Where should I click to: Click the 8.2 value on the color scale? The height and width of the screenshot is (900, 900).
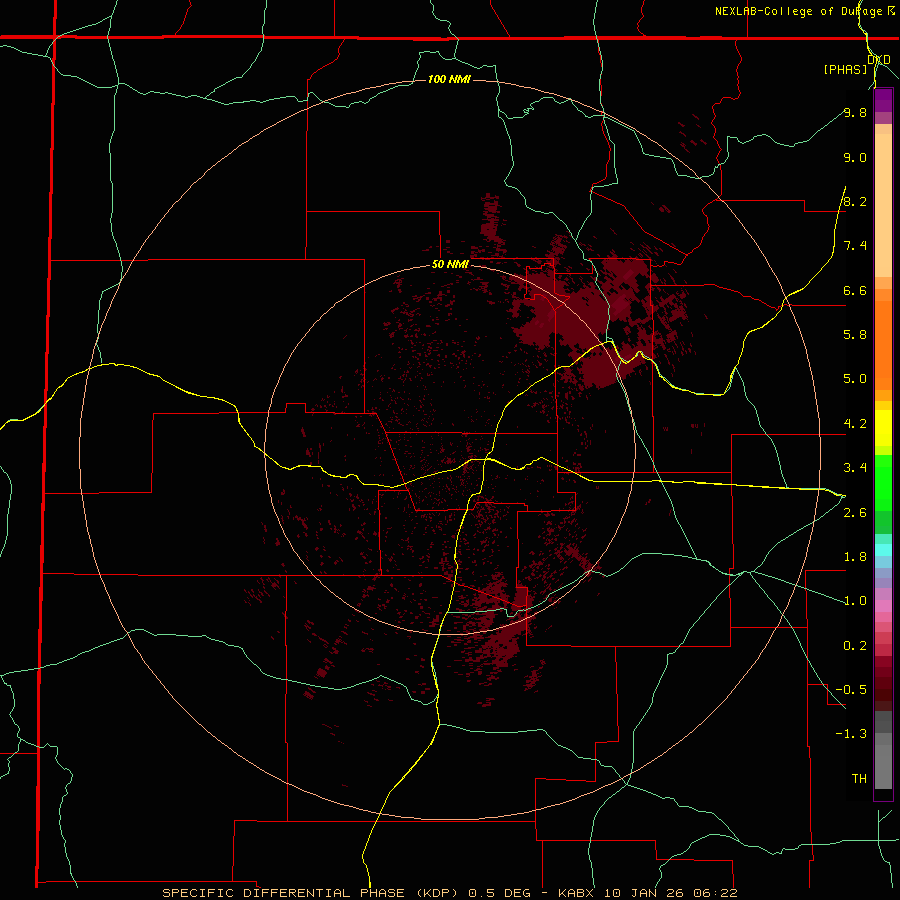[855, 201]
